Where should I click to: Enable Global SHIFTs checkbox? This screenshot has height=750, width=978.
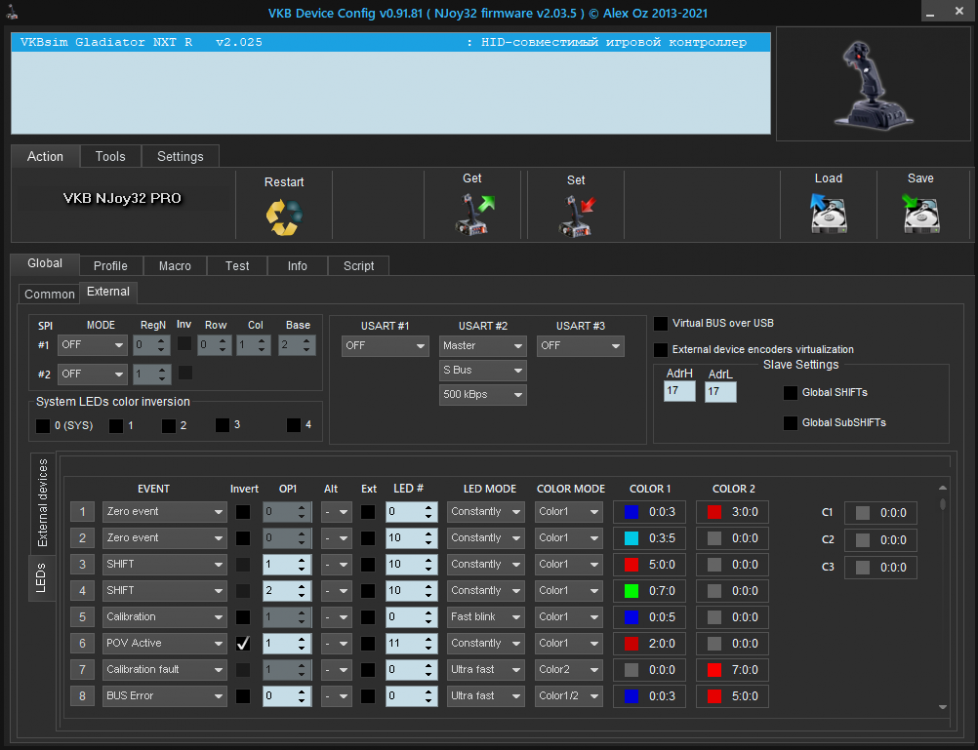[x=790, y=393]
